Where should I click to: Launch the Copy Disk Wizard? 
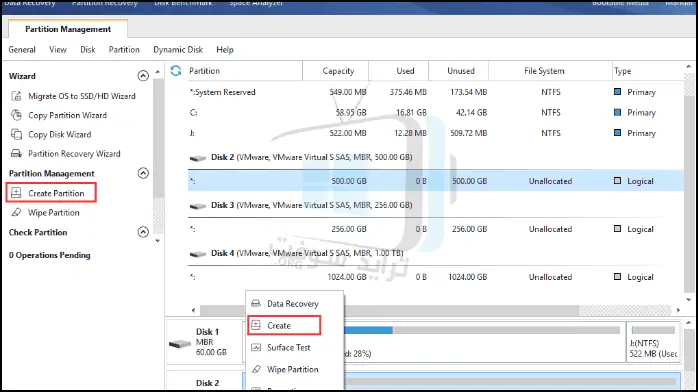click(x=60, y=134)
